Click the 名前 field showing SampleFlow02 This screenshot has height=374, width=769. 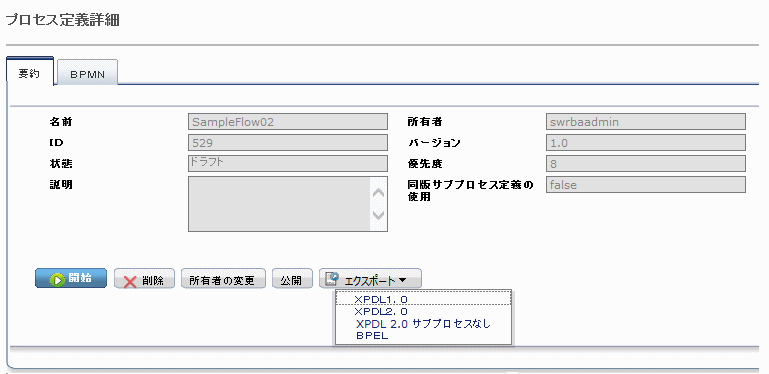pos(288,122)
